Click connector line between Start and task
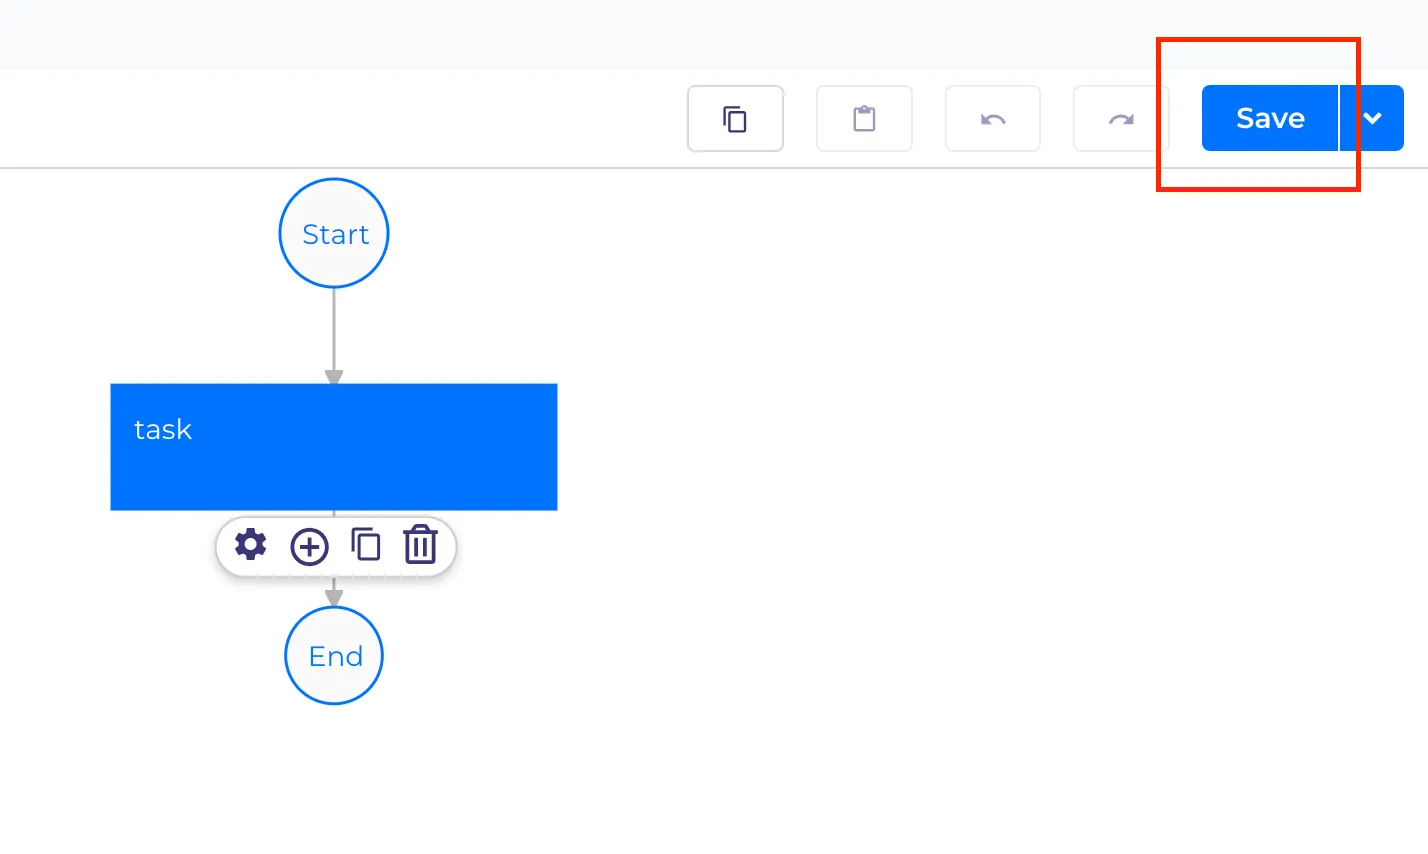The width and height of the screenshot is (1428, 854). pos(334,330)
